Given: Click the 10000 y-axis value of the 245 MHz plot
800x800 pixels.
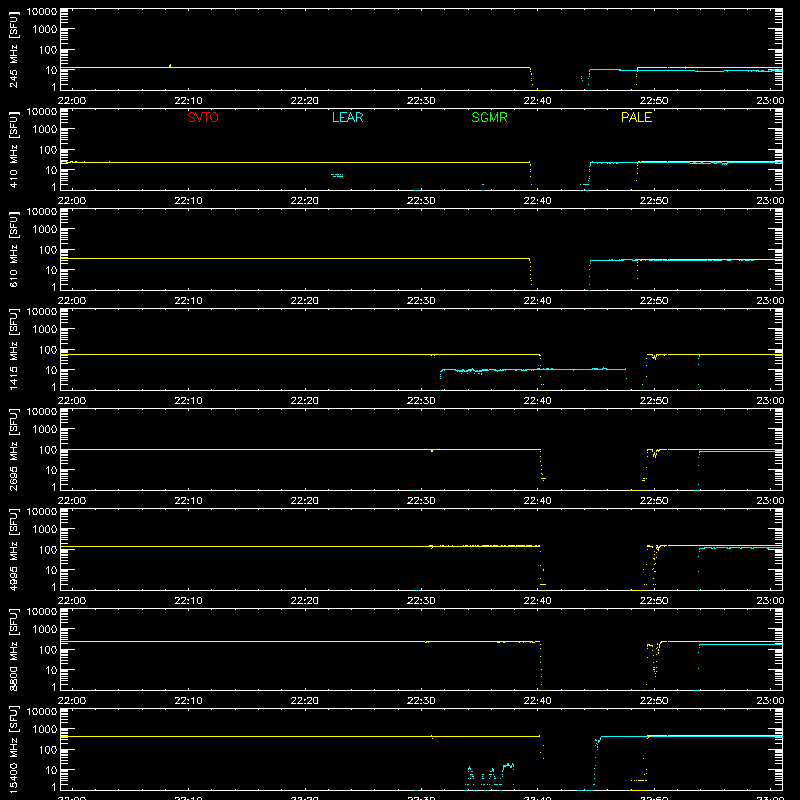Looking at the screenshot, I should pyautogui.click(x=42, y=12).
